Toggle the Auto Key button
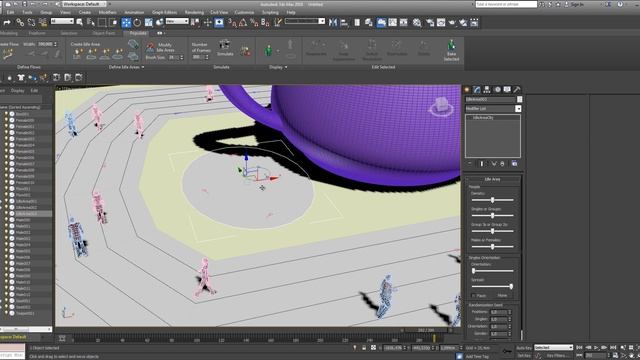Viewport: 640px width, 360px height. [524, 348]
